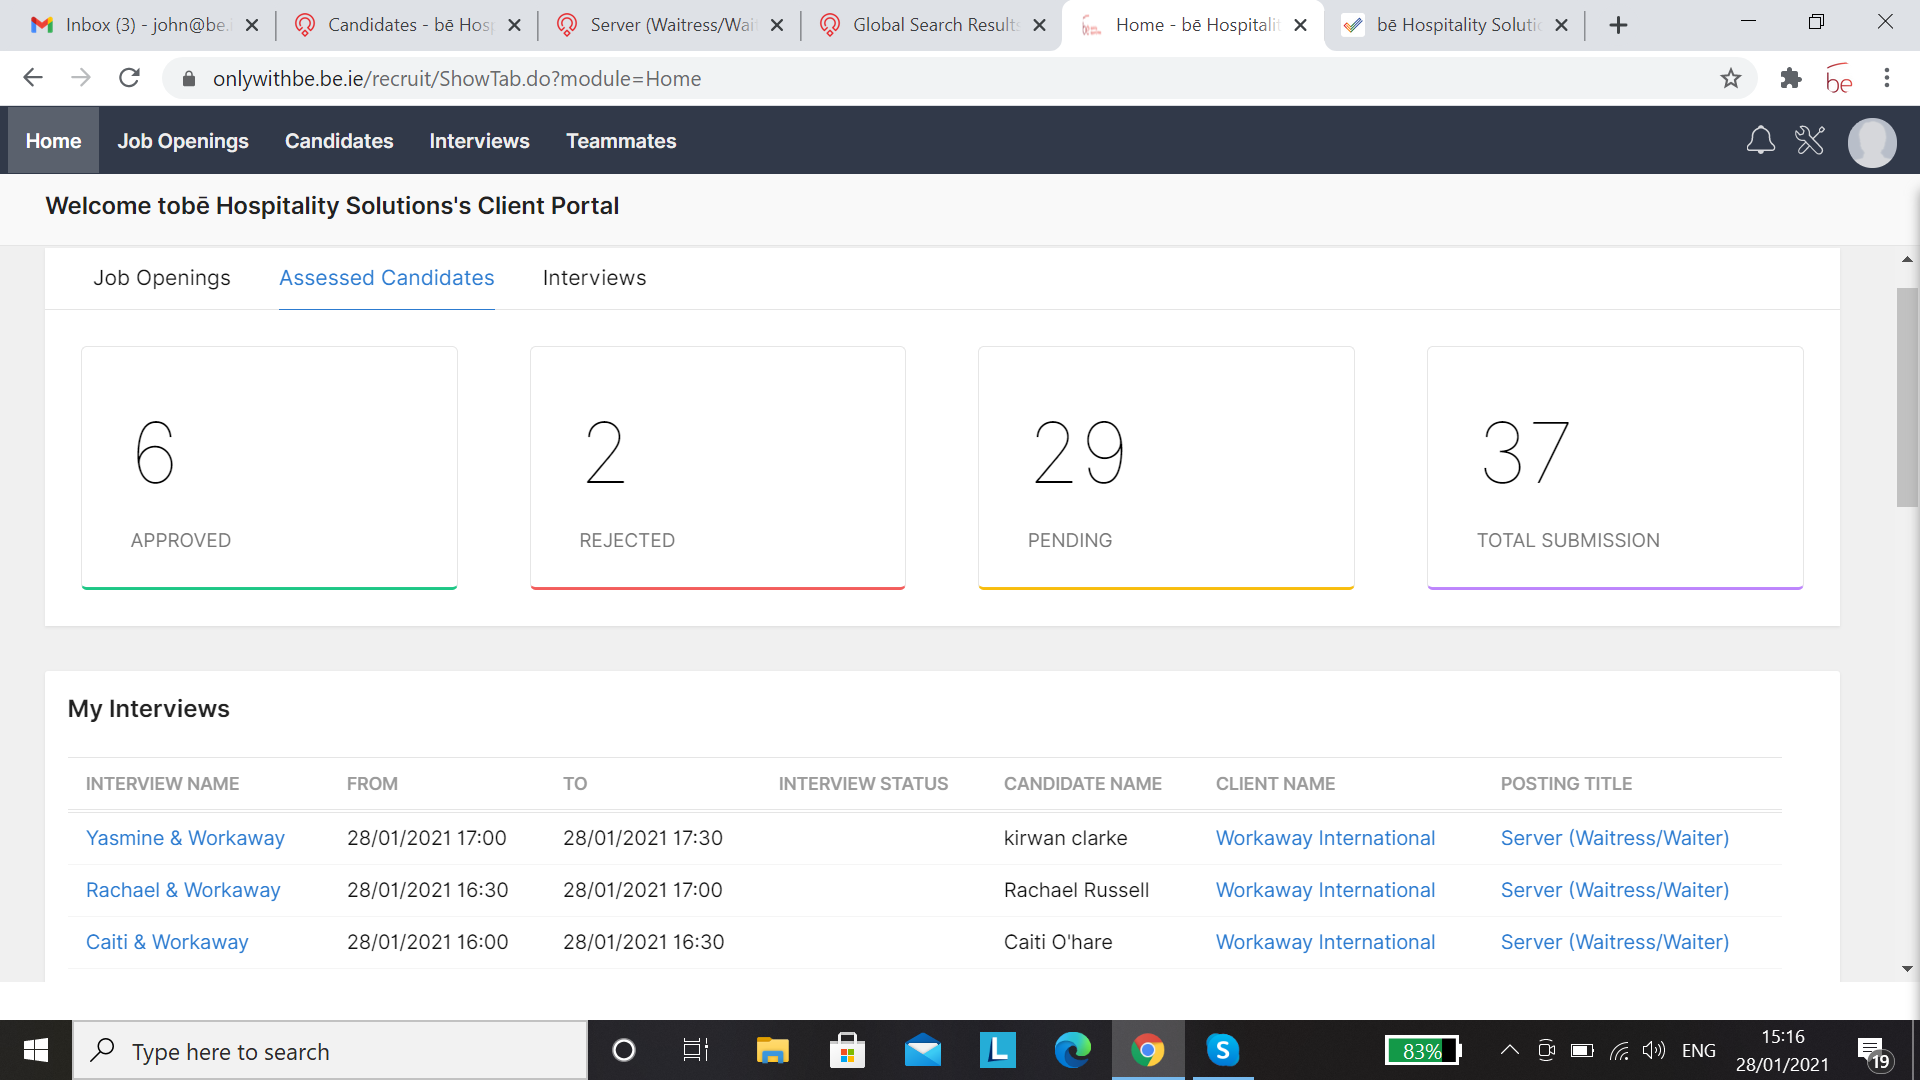Open Task View on the taskbar
Viewport: 1920px width, 1080px height.
[x=695, y=1050]
